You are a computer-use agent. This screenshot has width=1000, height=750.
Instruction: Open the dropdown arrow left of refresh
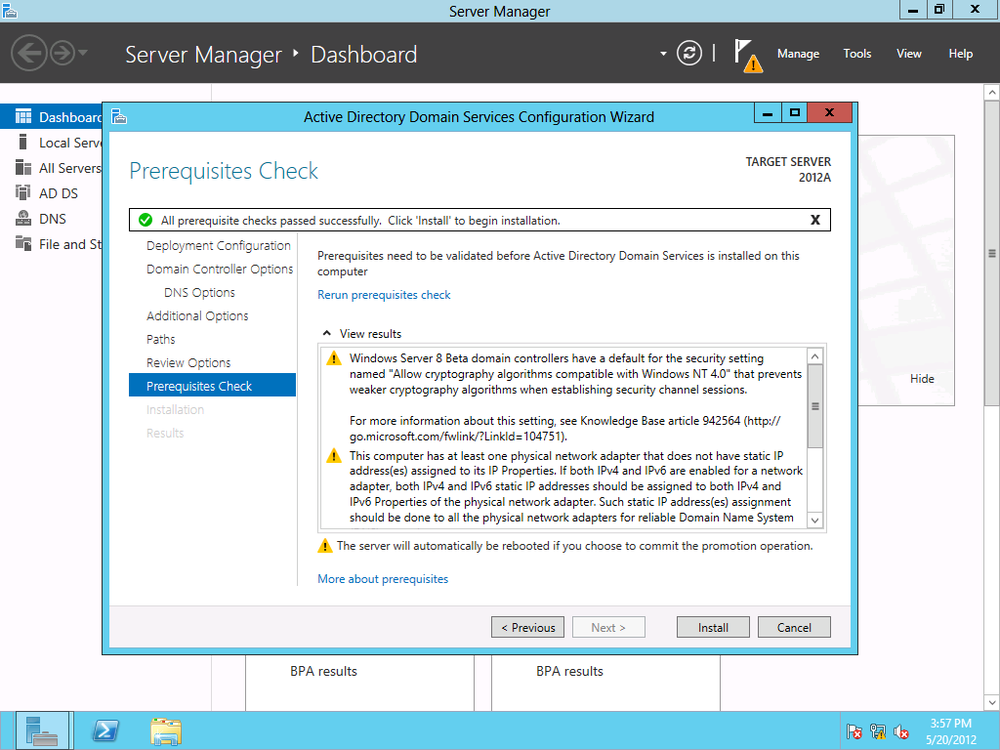pyautogui.click(x=663, y=54)
